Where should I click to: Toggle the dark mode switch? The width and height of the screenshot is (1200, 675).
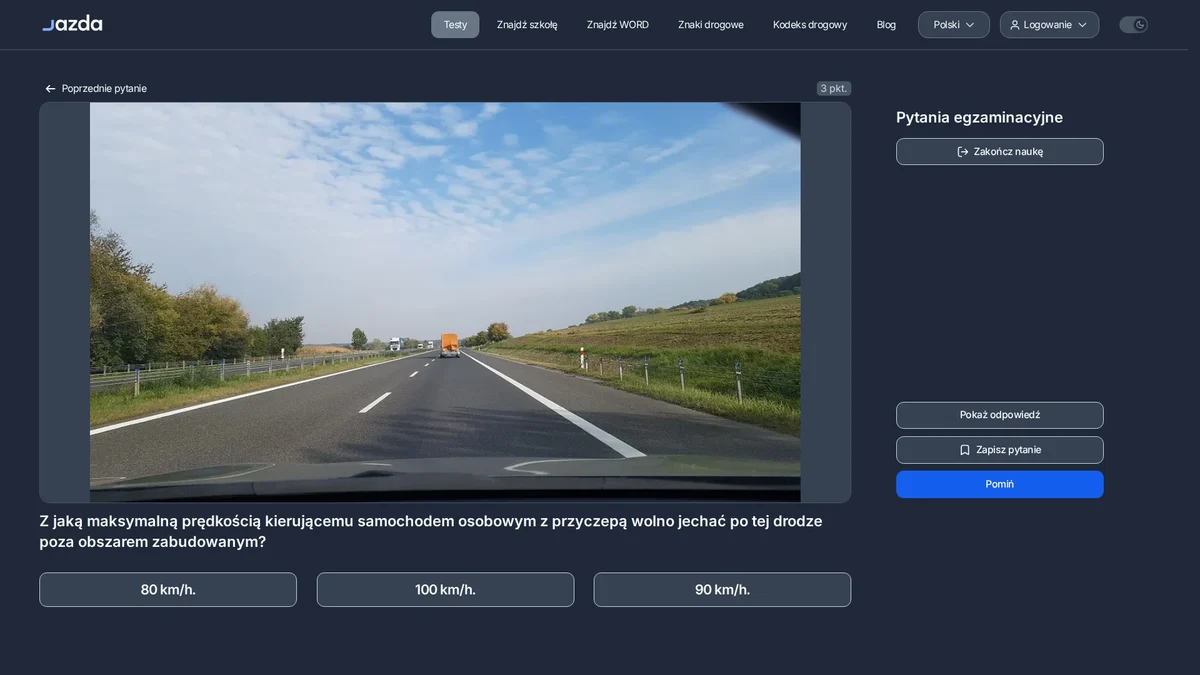point(1133,25)
